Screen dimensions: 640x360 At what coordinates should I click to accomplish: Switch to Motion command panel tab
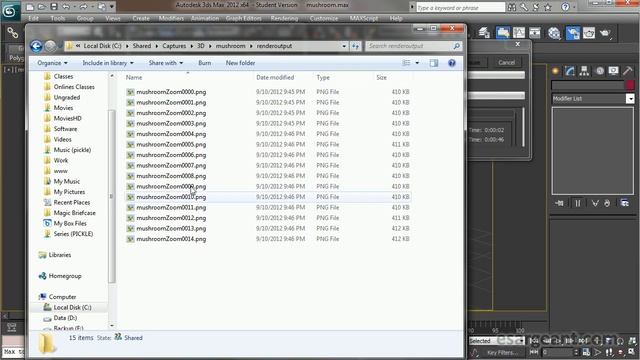click(600, 71)
